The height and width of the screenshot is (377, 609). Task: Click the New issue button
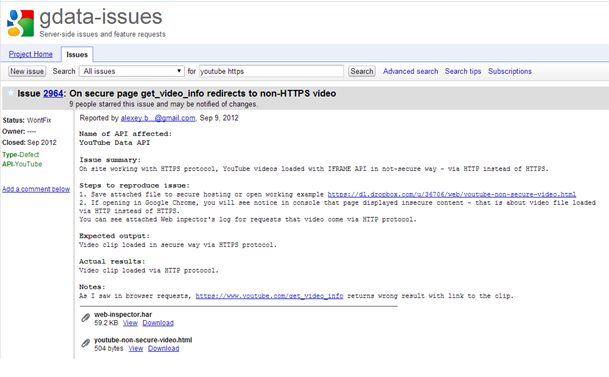[x=27, y=71]
